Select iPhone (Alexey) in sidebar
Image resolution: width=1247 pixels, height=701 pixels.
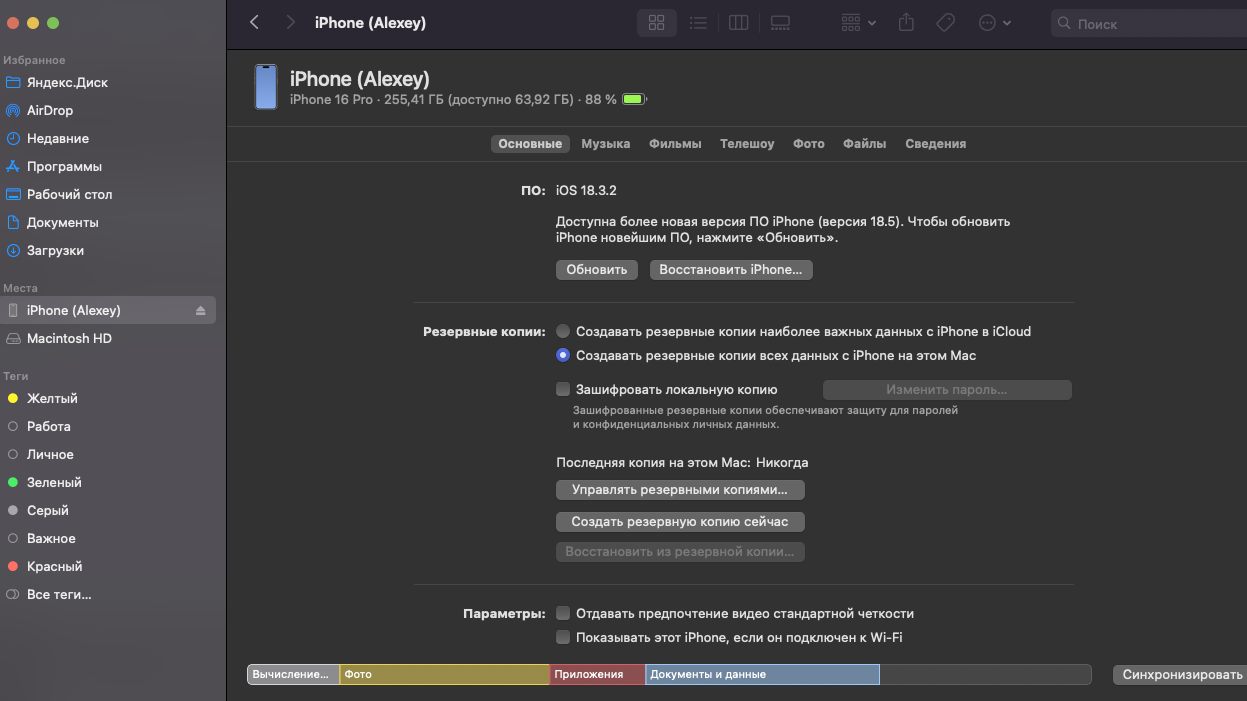tap(108, 310)
